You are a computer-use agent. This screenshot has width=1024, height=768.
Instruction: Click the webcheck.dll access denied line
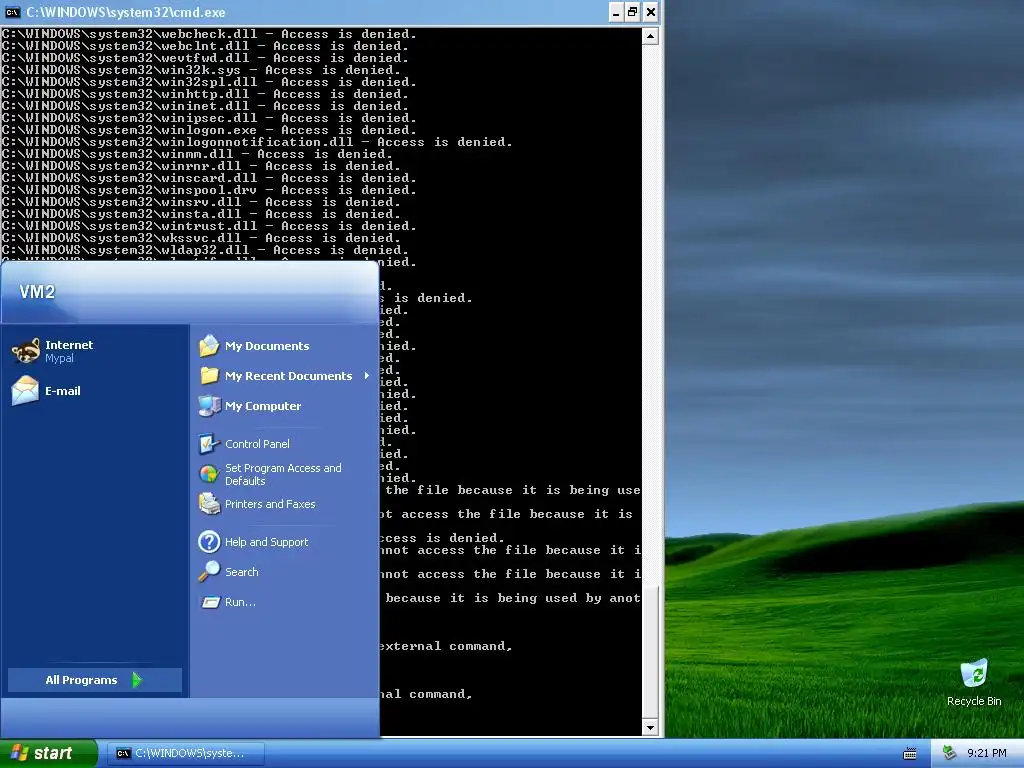click(x=208, y=34)
